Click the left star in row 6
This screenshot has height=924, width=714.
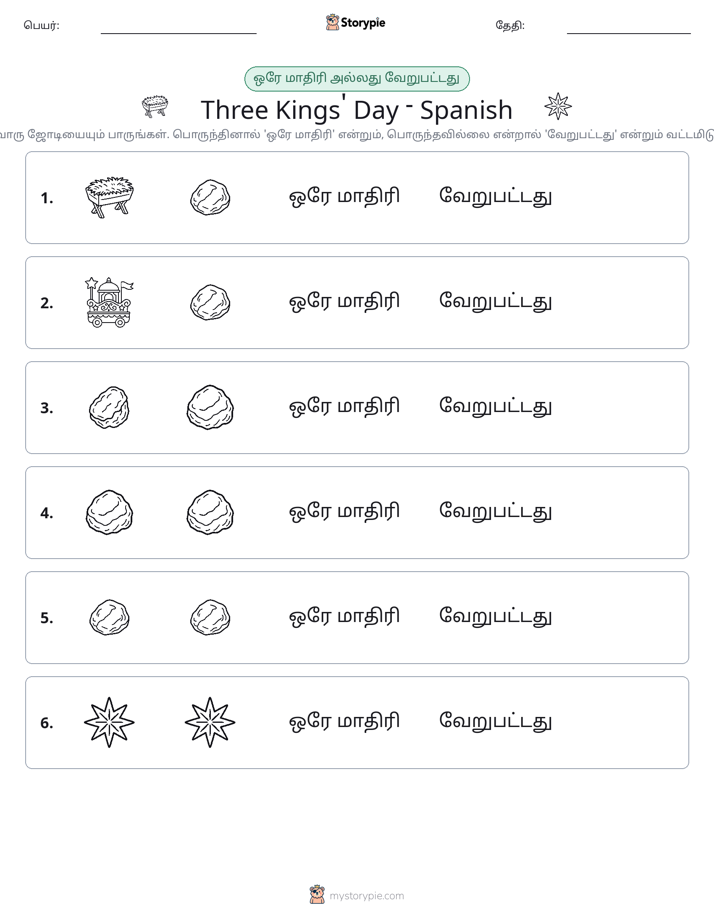pos(109,722)
